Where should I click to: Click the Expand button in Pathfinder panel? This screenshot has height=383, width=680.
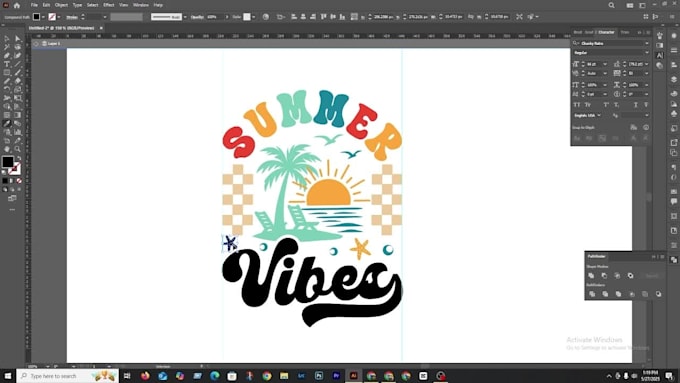651,275
